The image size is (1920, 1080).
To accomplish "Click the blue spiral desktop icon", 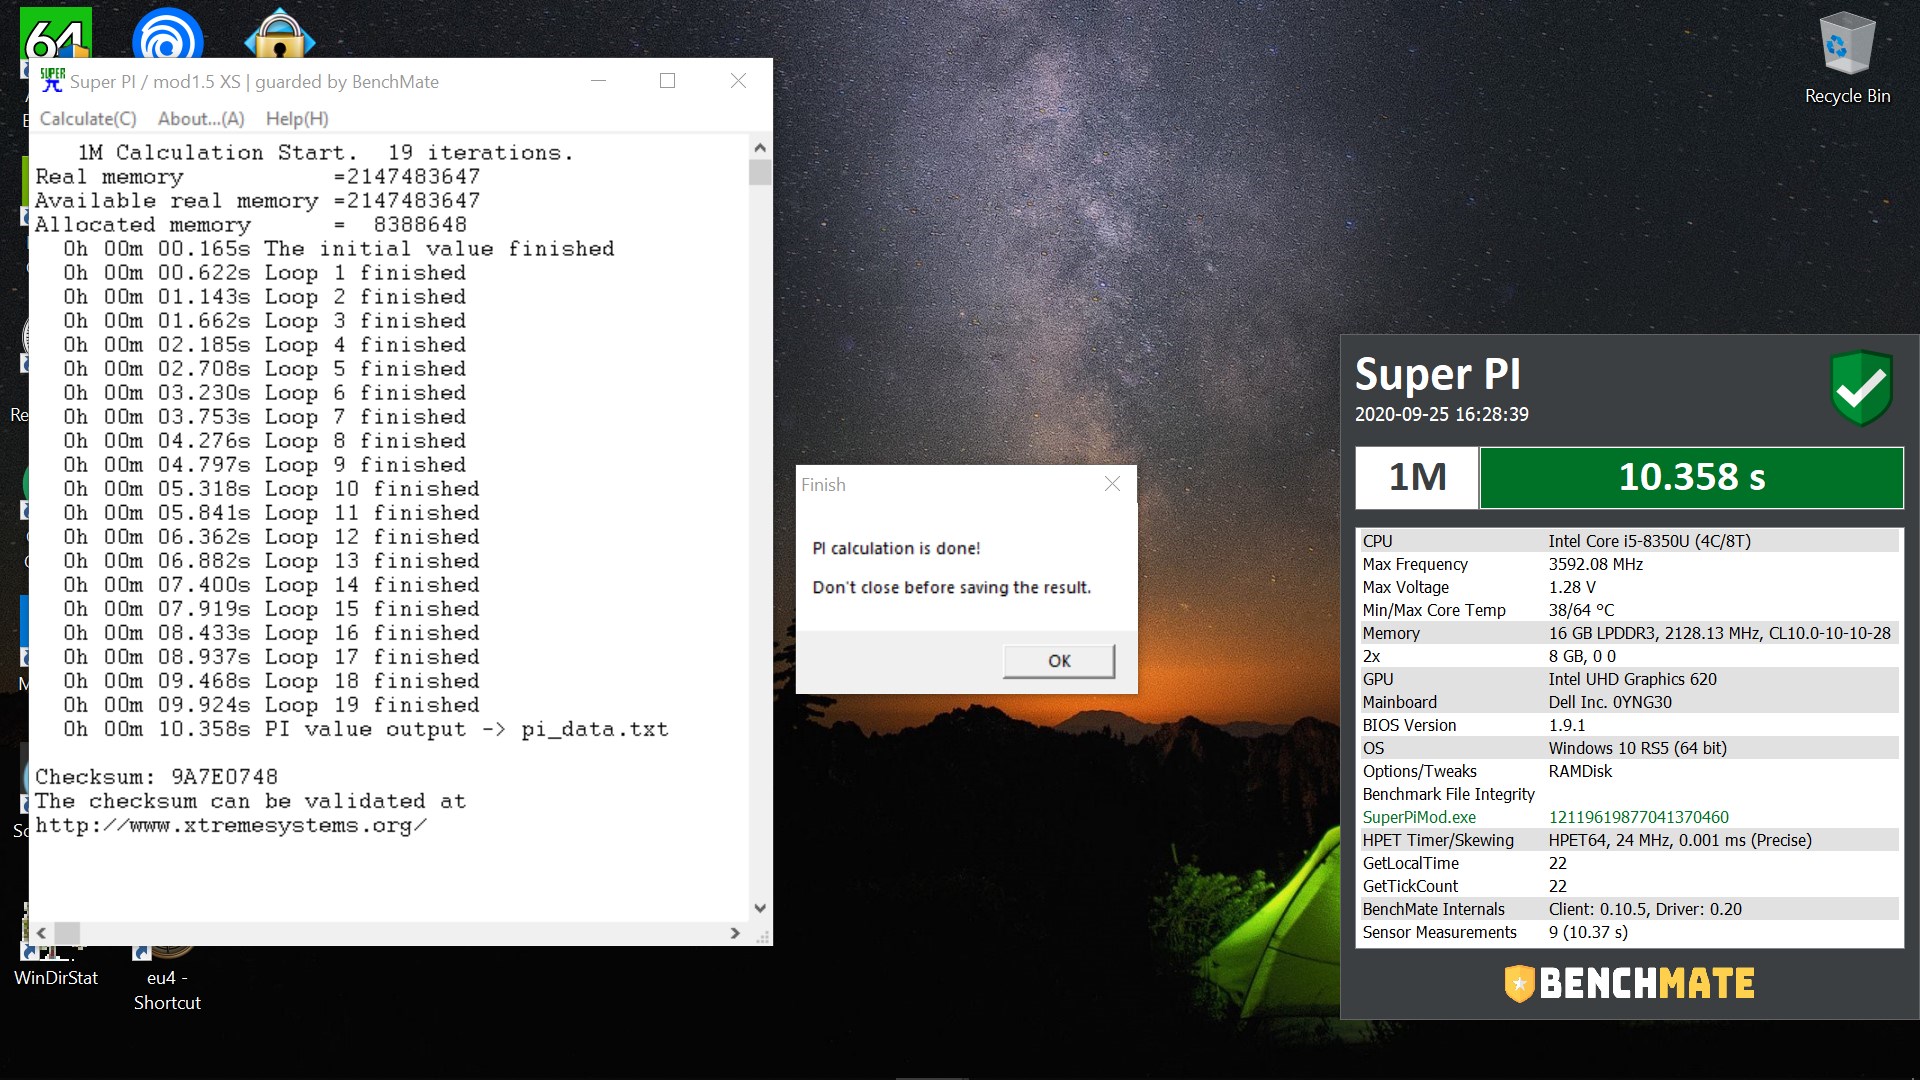I will coord(168,33).
